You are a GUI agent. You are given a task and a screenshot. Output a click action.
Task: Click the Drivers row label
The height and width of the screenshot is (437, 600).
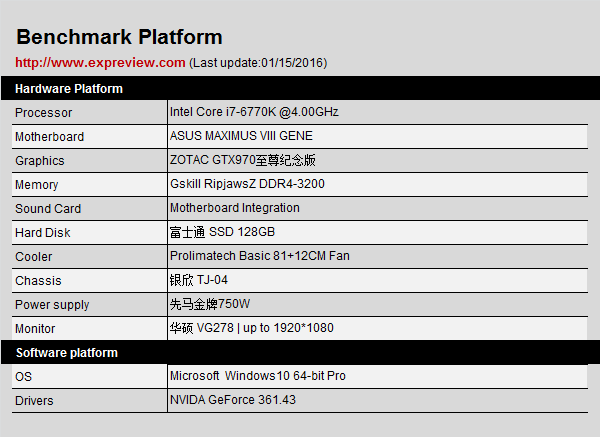tap(34, 401)
